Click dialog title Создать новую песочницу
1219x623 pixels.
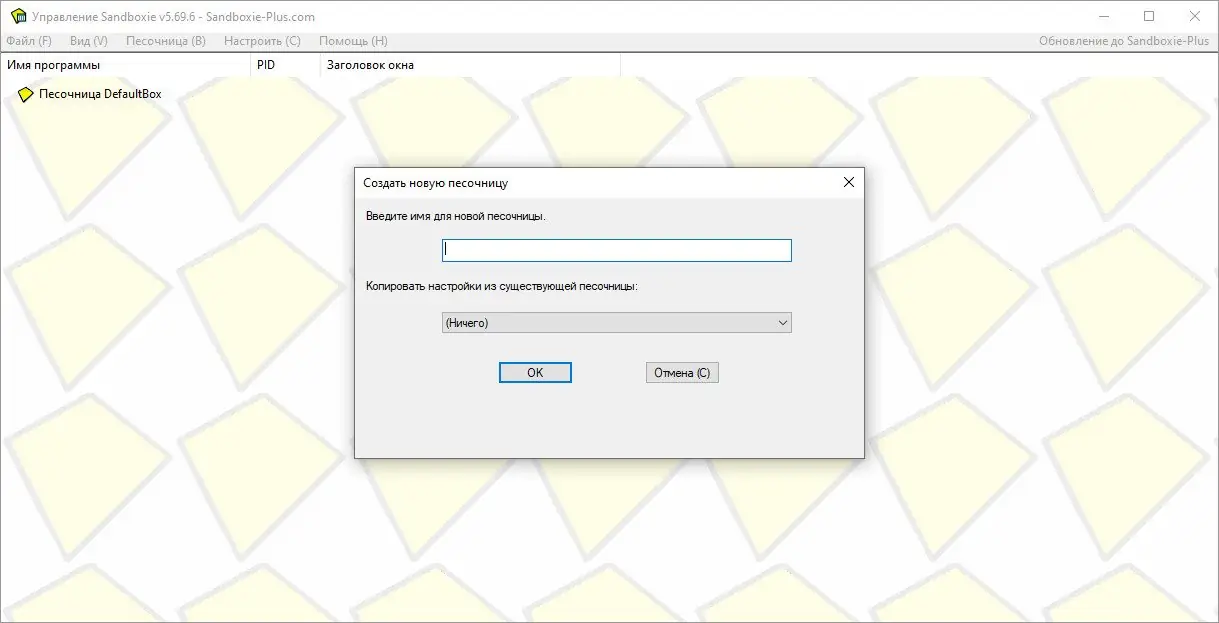[435, 183]
